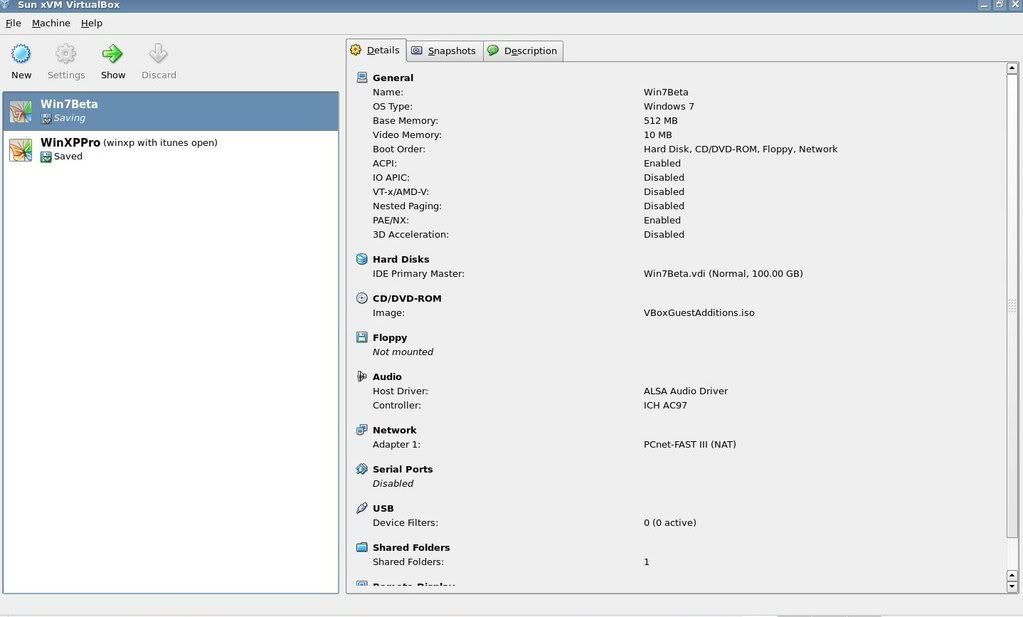The image size is (1023, 617).
Task: Open the Help menu
Action: pos(92,23)
